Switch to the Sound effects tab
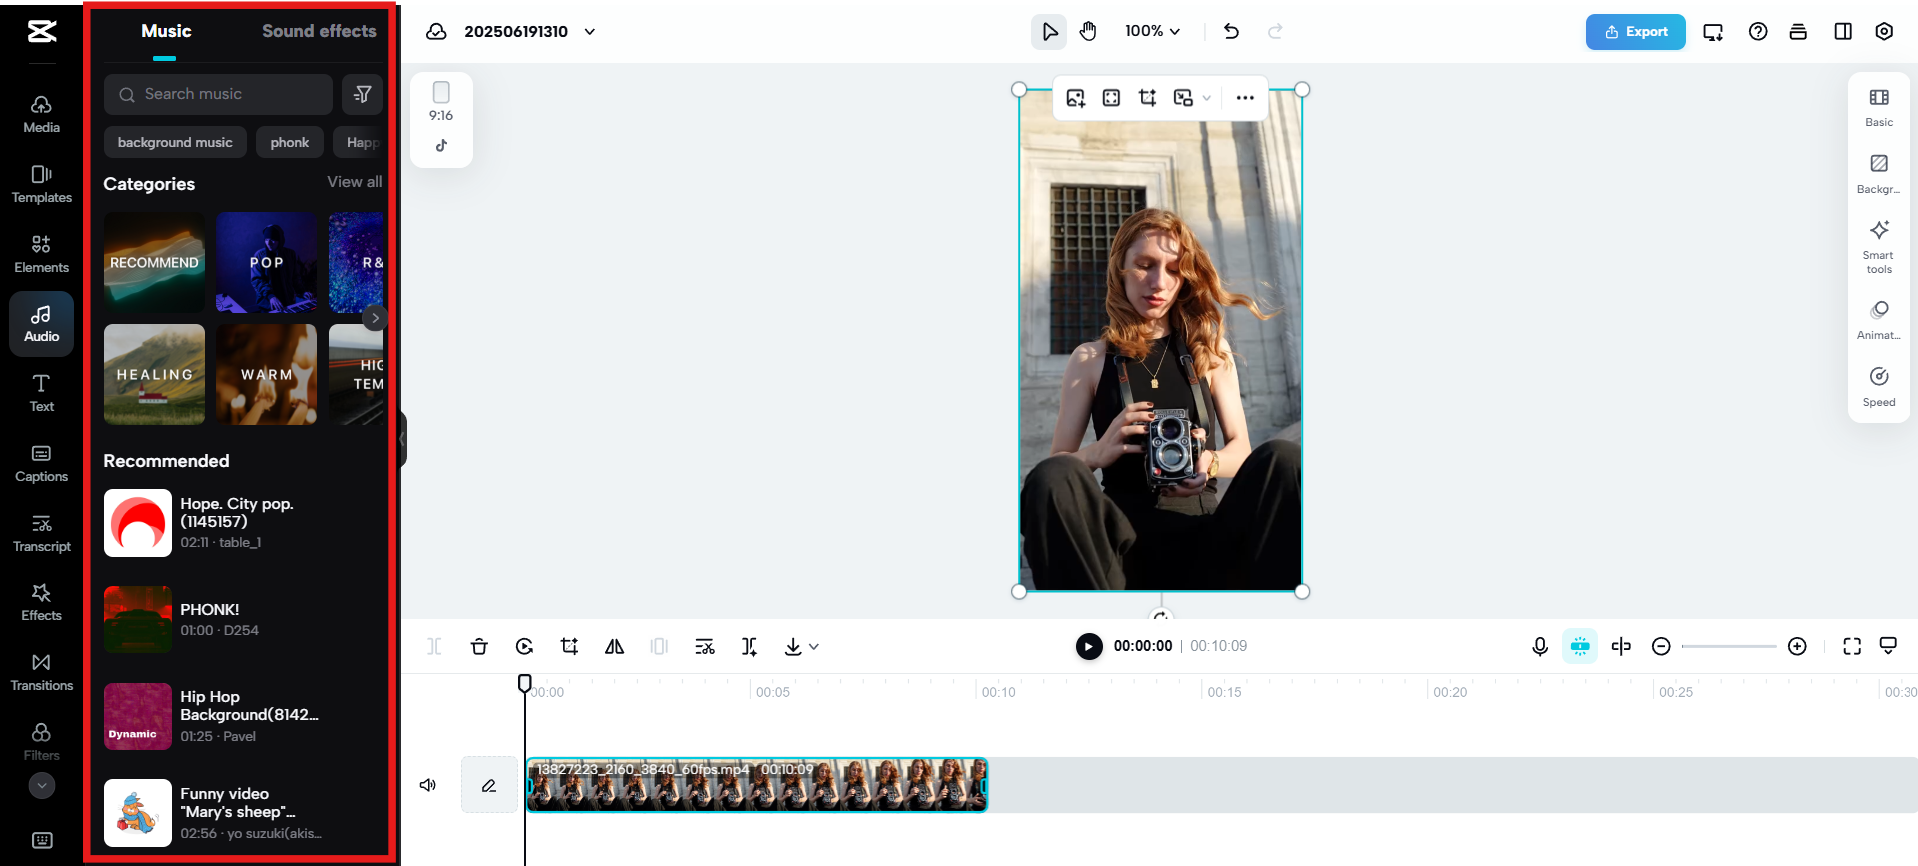This screenshot has width=1918, height=866. (319, 31)
